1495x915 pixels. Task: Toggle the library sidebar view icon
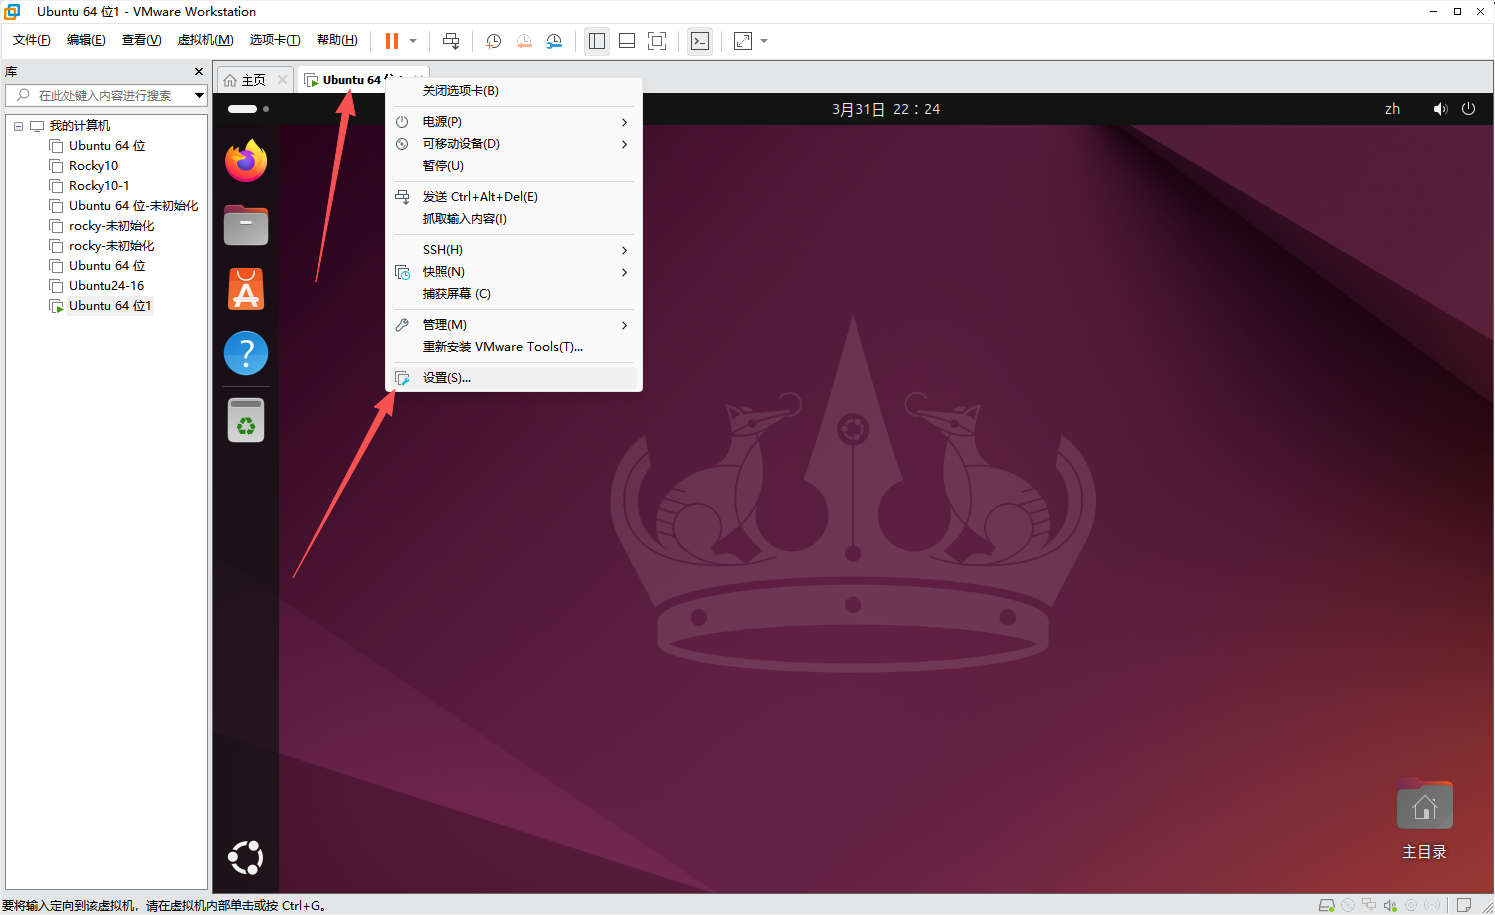pyautogui.click(x=597, y=41)
